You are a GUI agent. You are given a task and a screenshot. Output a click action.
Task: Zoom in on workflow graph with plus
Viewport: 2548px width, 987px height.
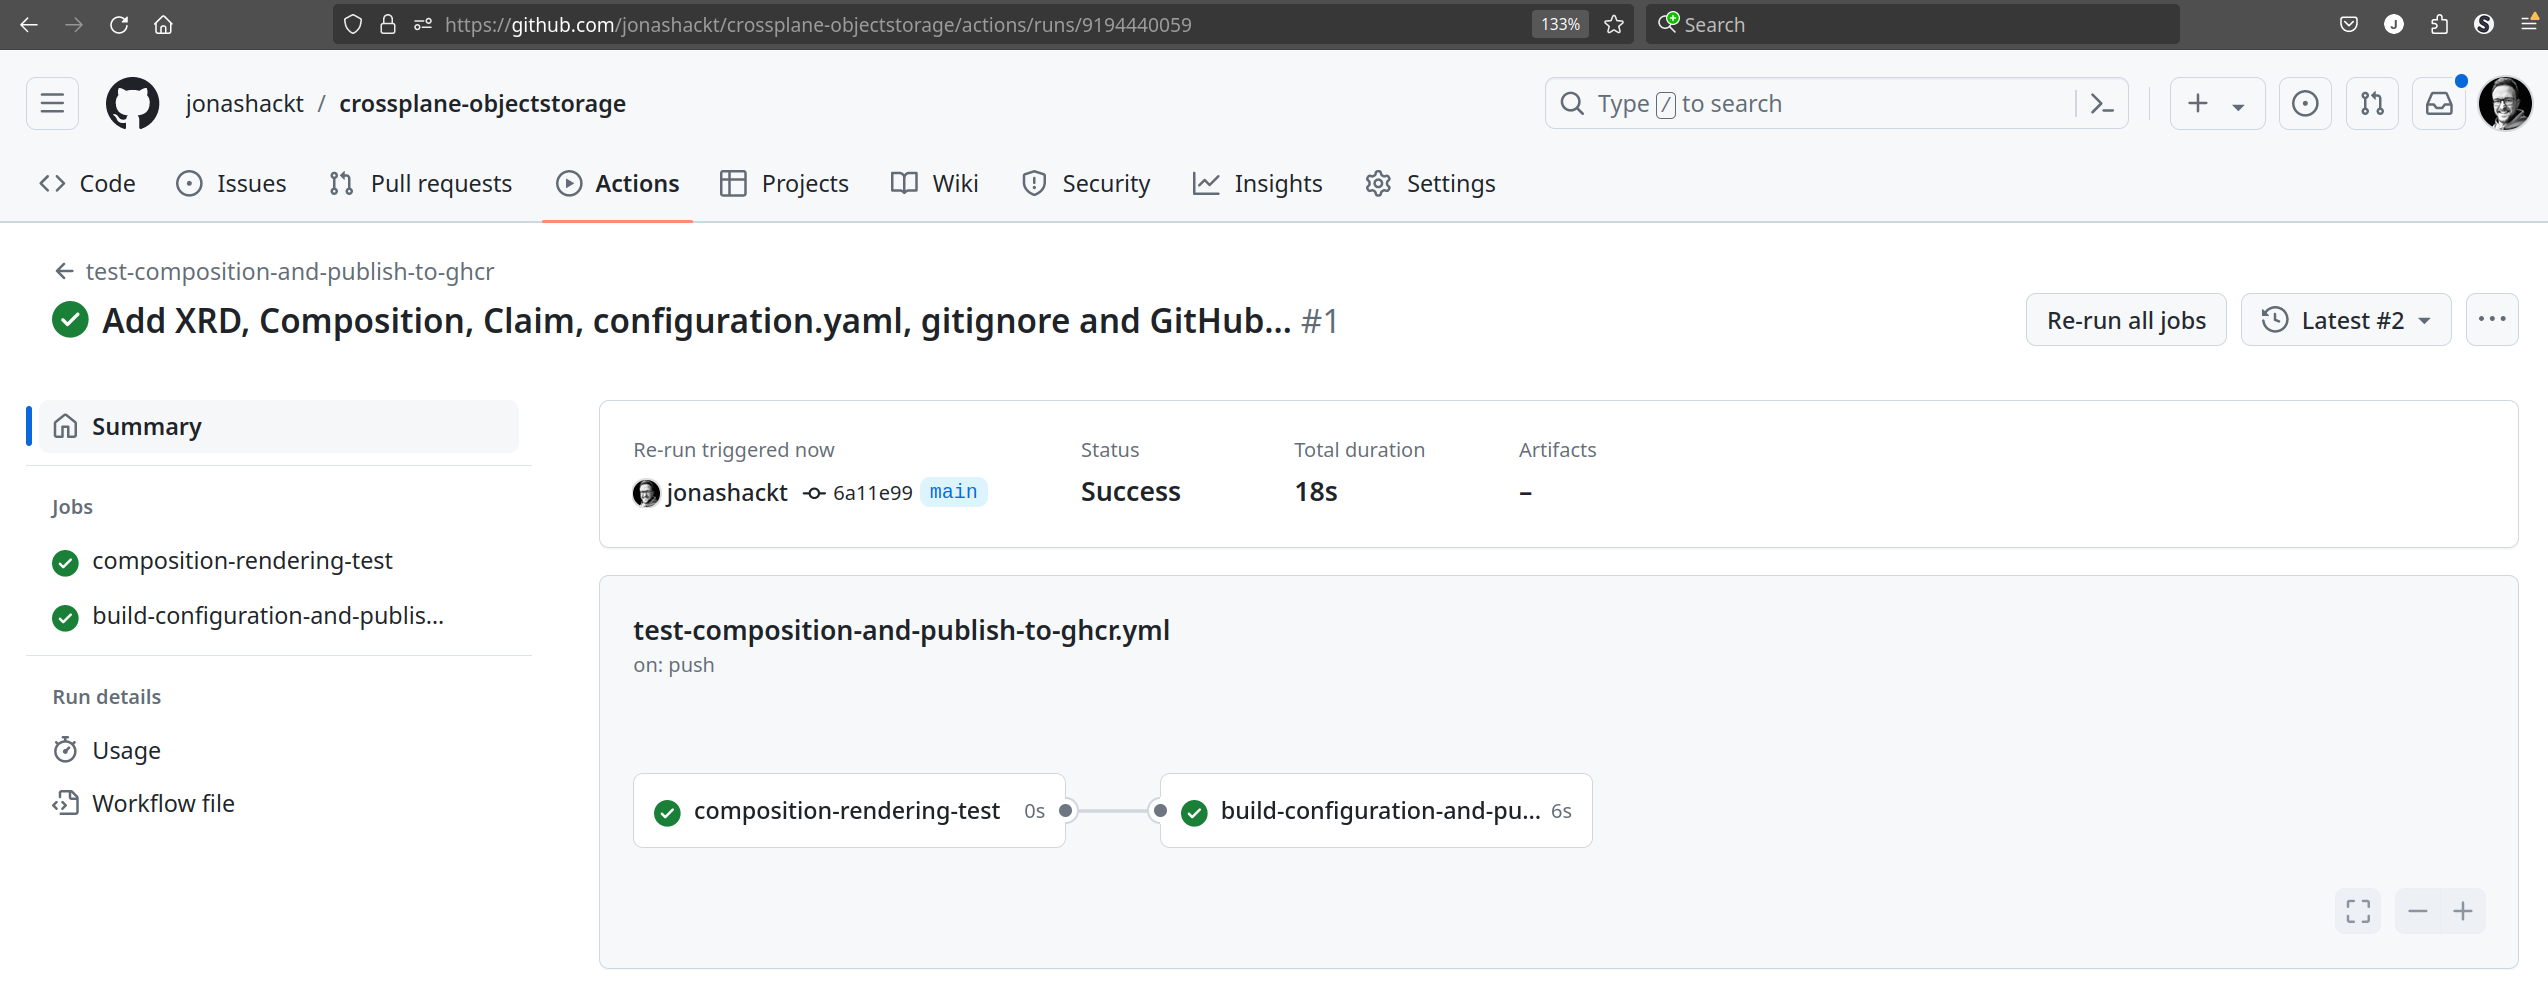[x=2463, y=911]
